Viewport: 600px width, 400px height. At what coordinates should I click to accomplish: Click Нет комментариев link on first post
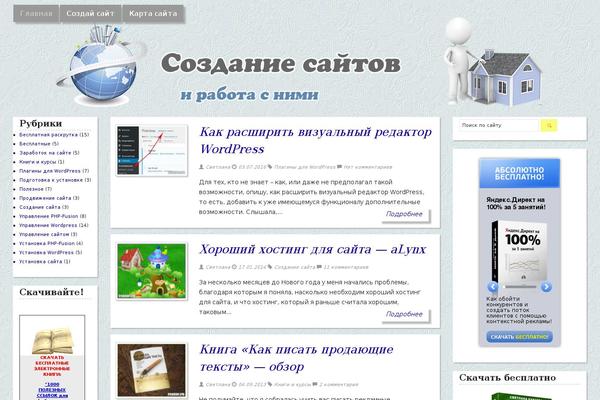(368, 167)
